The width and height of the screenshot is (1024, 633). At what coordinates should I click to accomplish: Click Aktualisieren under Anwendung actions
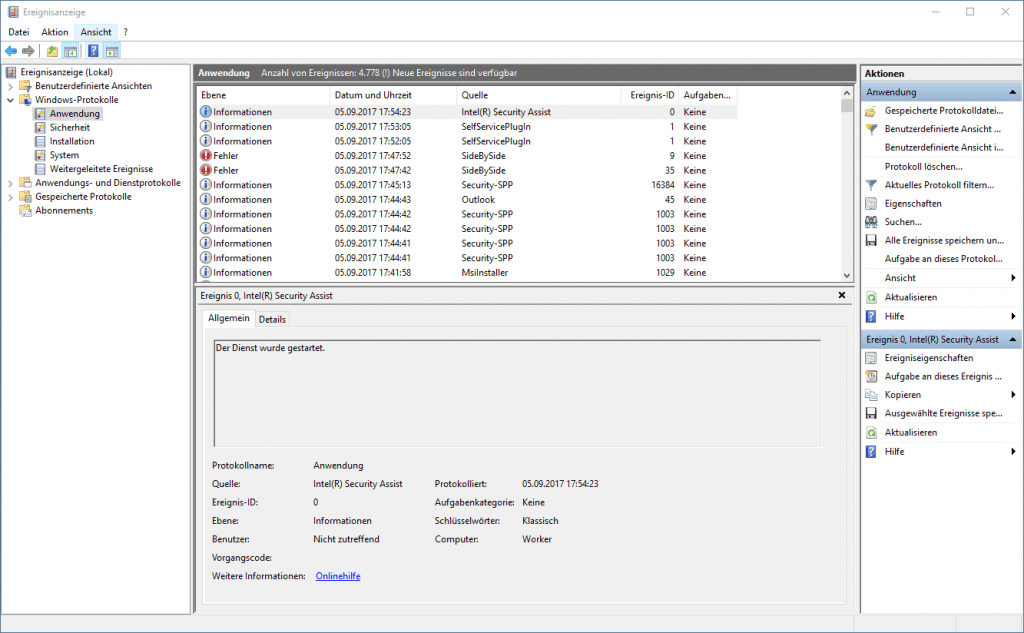913,297
